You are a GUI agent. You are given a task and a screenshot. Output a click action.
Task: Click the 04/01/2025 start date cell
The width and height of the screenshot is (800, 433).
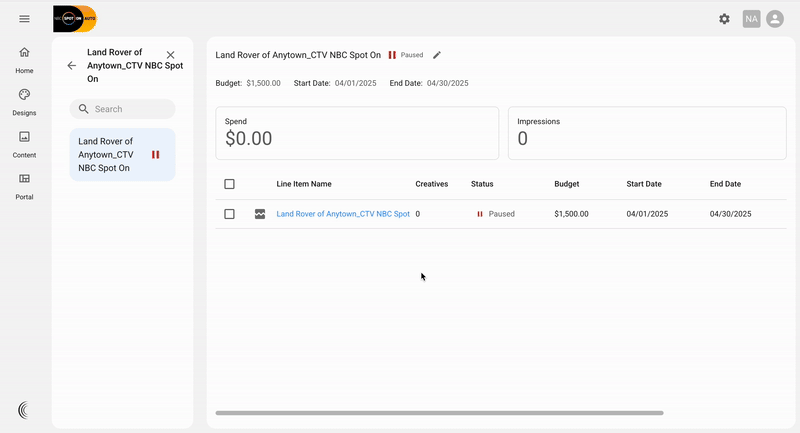coord(647,214)
